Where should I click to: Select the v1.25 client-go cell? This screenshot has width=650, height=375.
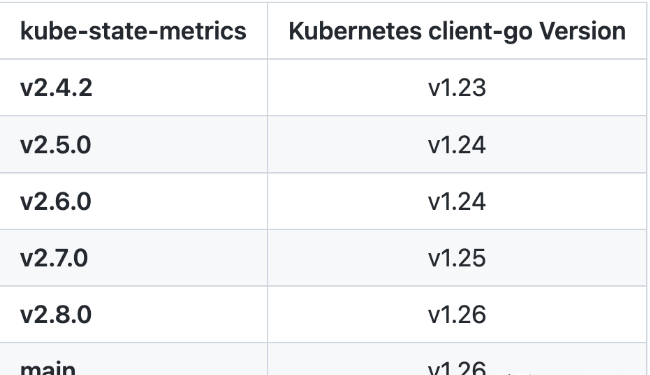pos(457,258)
